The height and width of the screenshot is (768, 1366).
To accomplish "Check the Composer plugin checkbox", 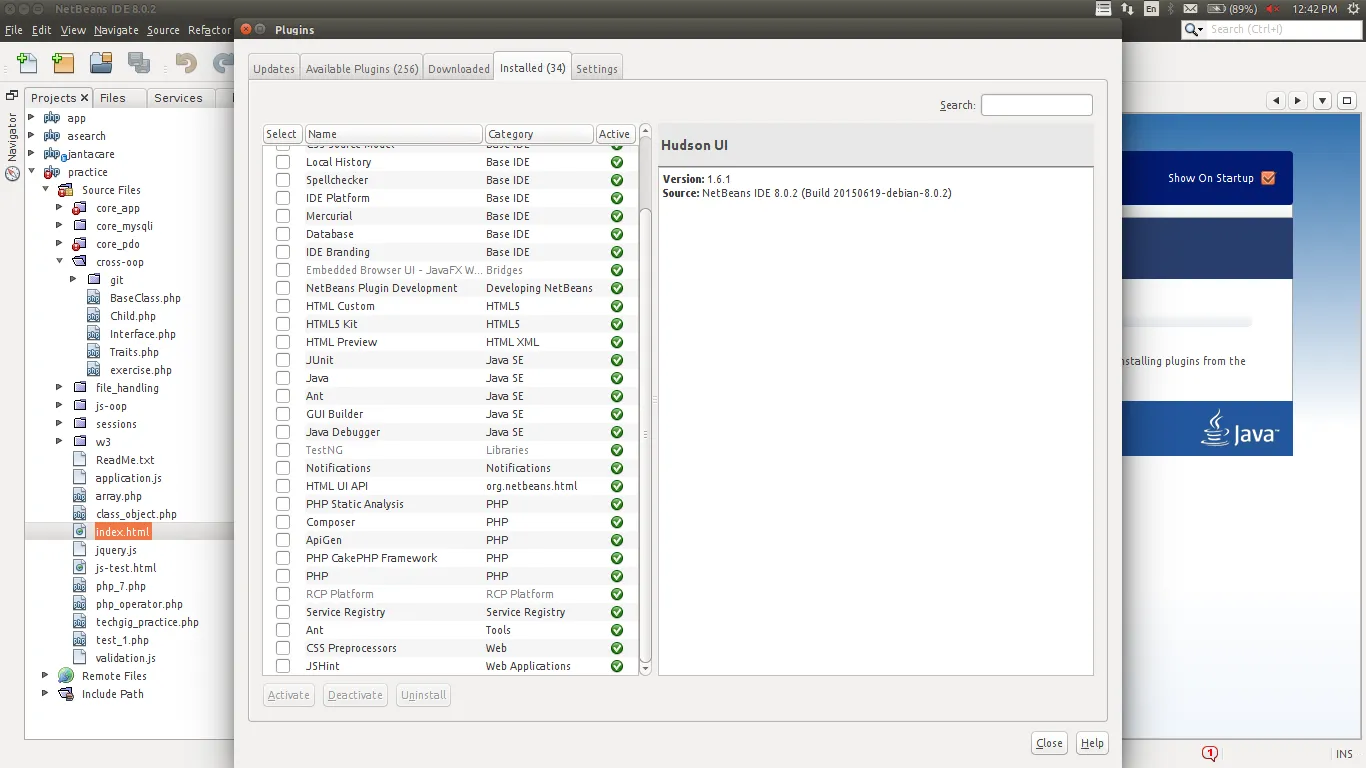I will tap(283, 522).
